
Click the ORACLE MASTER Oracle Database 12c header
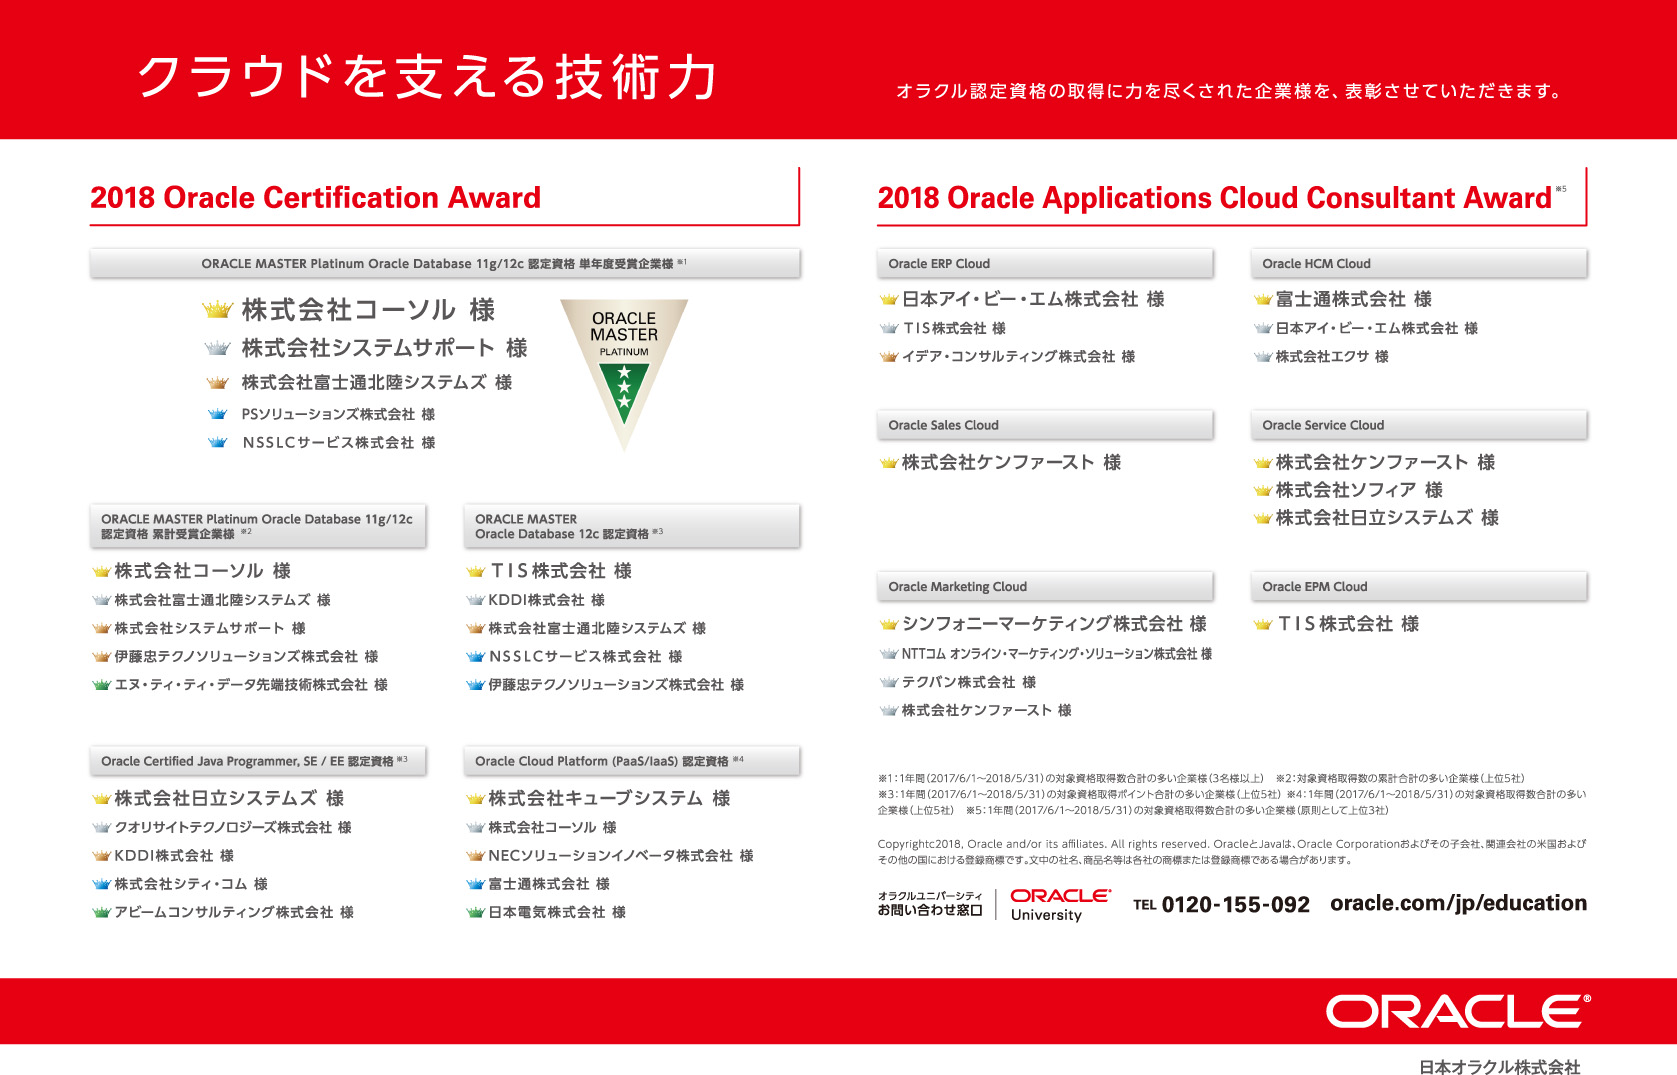tap(632, 526)
